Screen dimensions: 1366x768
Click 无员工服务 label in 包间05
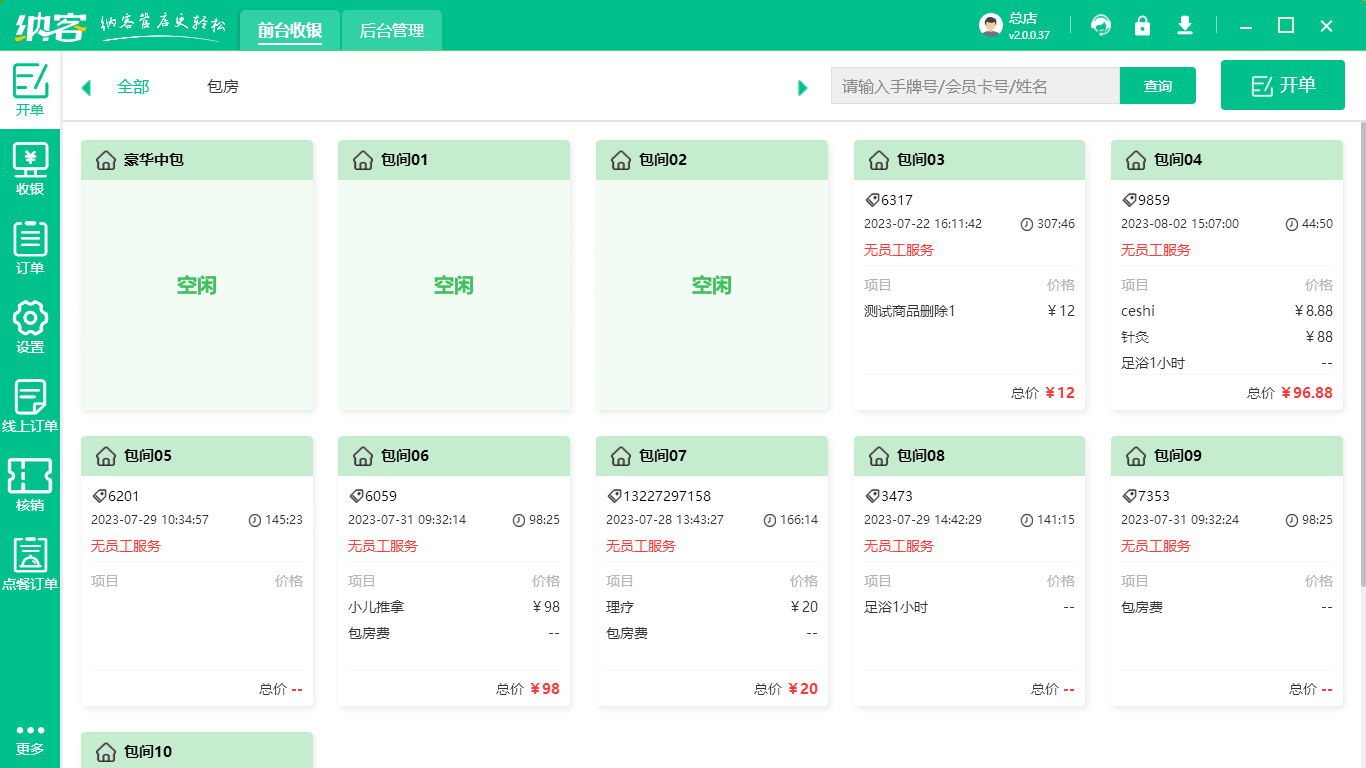click(x=126, y=546)
